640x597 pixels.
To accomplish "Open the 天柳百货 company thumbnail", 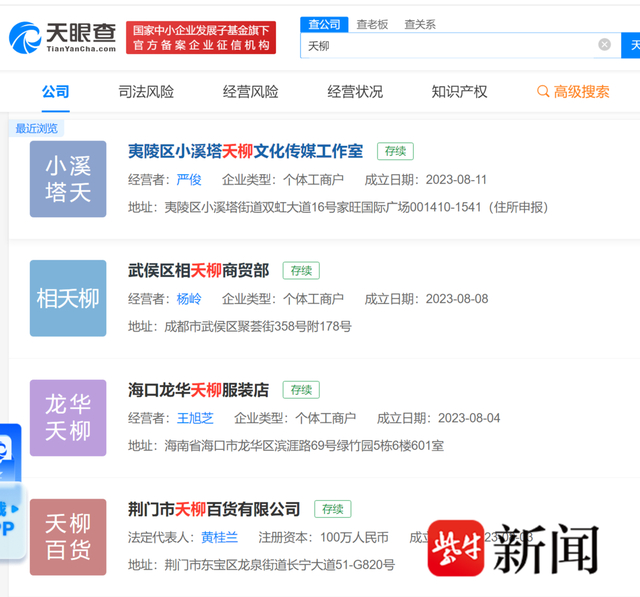I will 68,537.
